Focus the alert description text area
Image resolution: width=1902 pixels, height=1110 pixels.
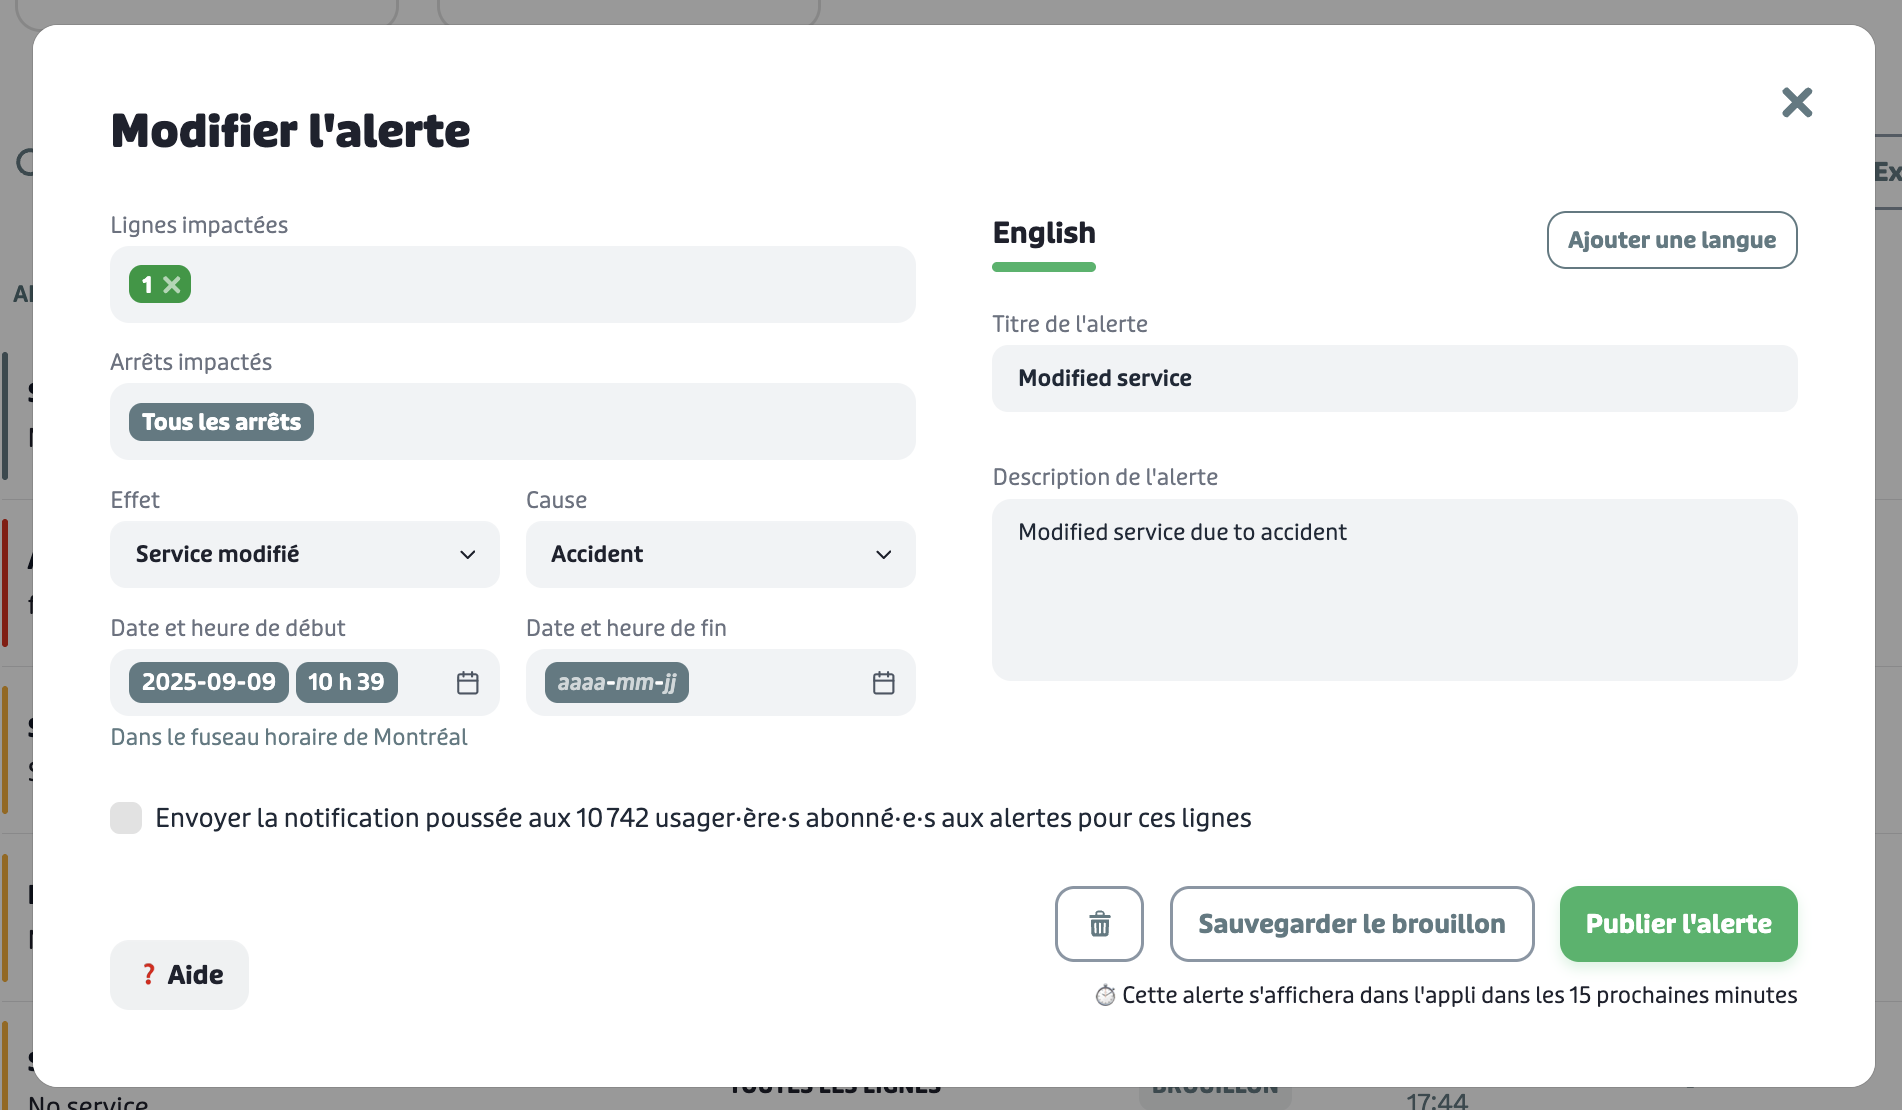pos(1395,590)
